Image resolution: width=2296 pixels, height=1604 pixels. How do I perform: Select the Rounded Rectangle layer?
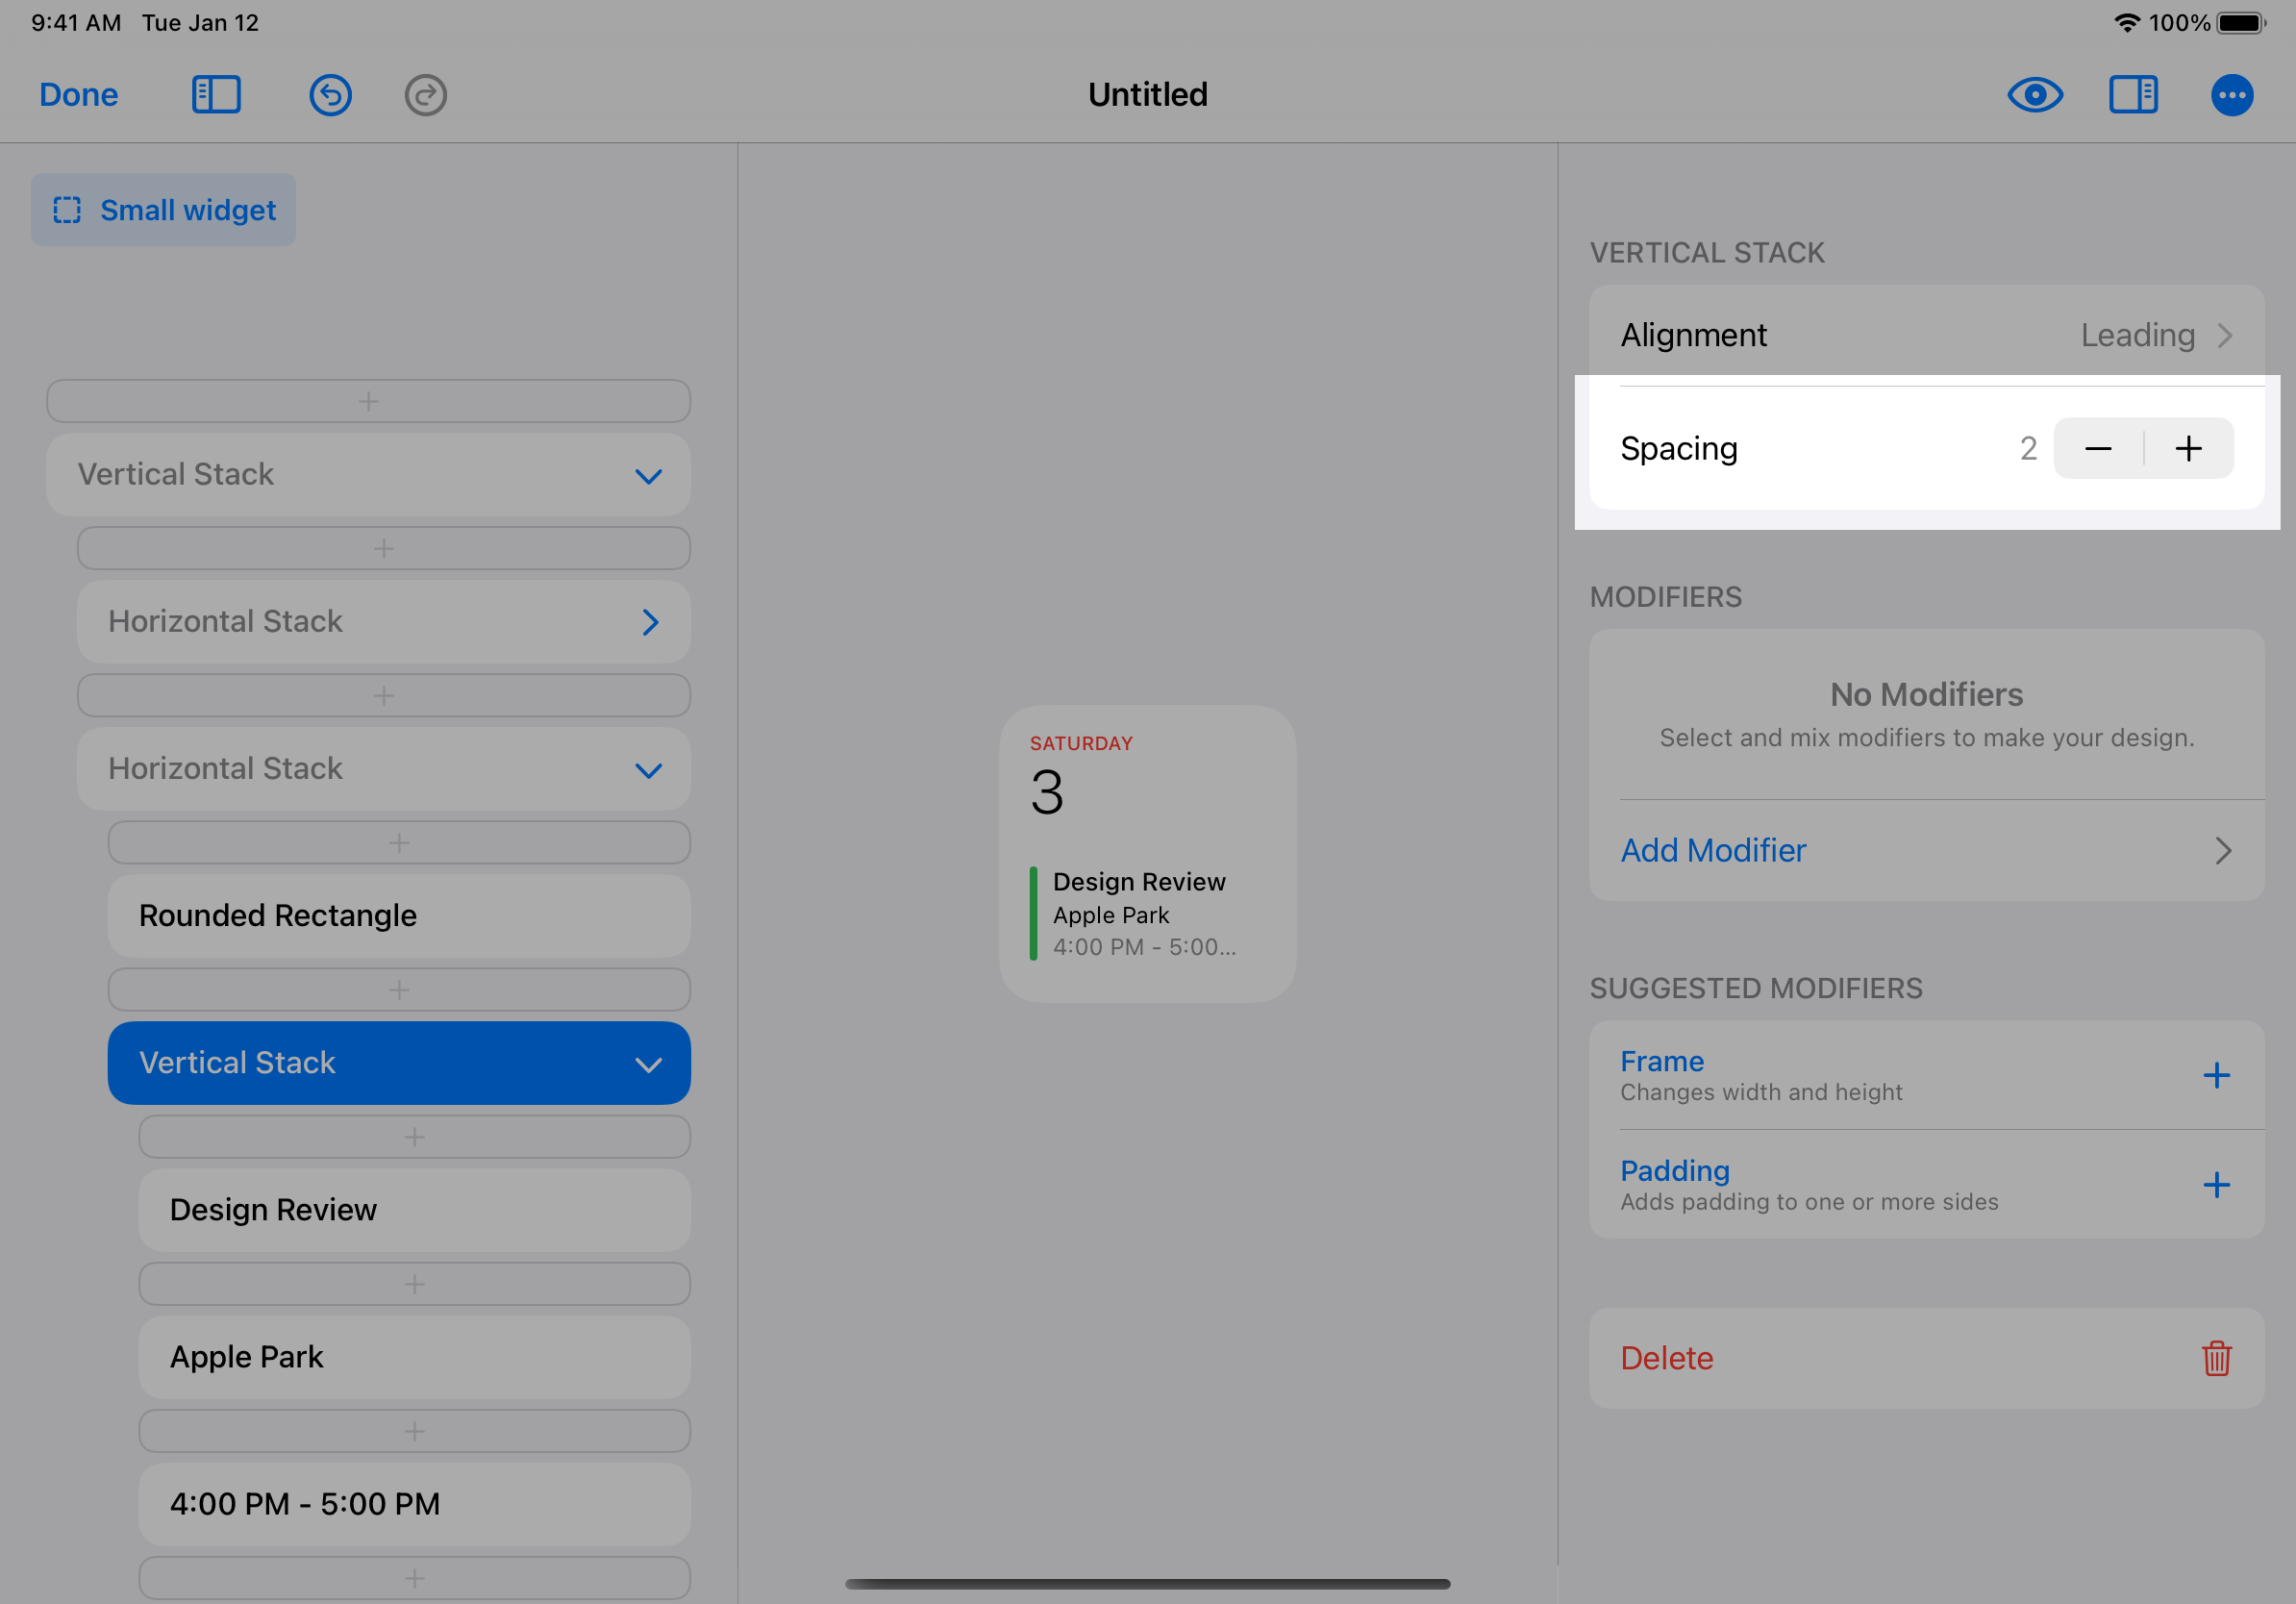pos(398,915)
